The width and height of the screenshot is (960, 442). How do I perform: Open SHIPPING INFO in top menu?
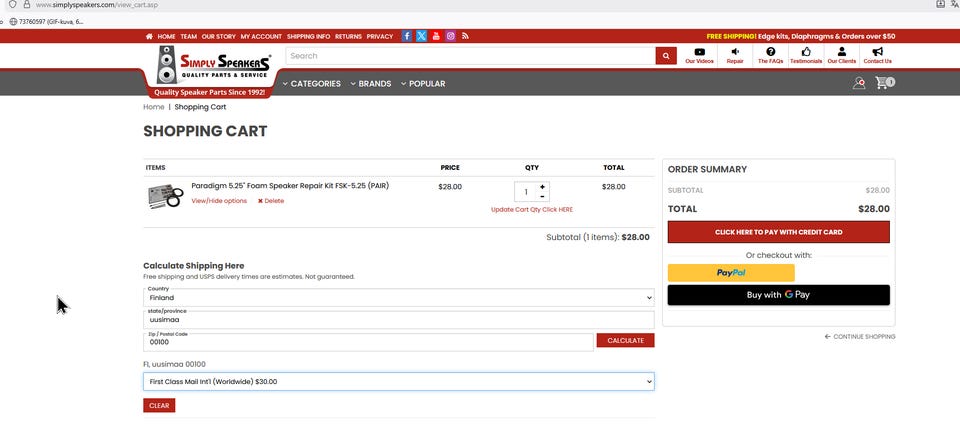[x=308, y=37]
